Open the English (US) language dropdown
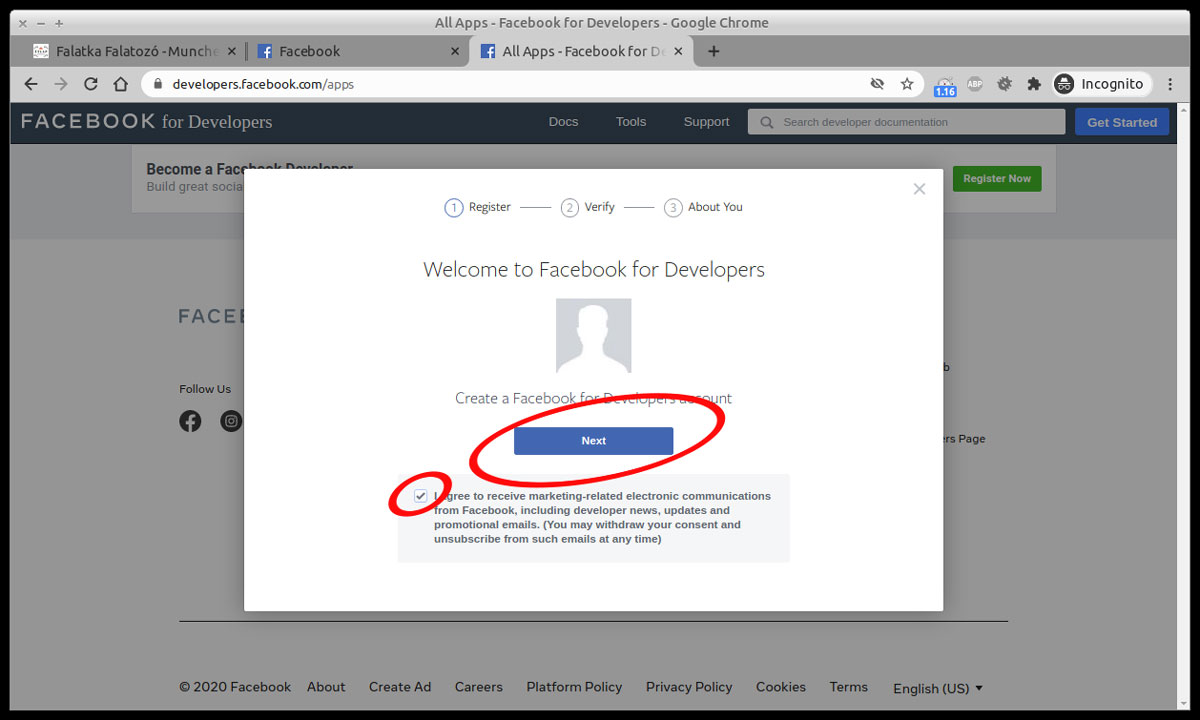 pos(937,688)
